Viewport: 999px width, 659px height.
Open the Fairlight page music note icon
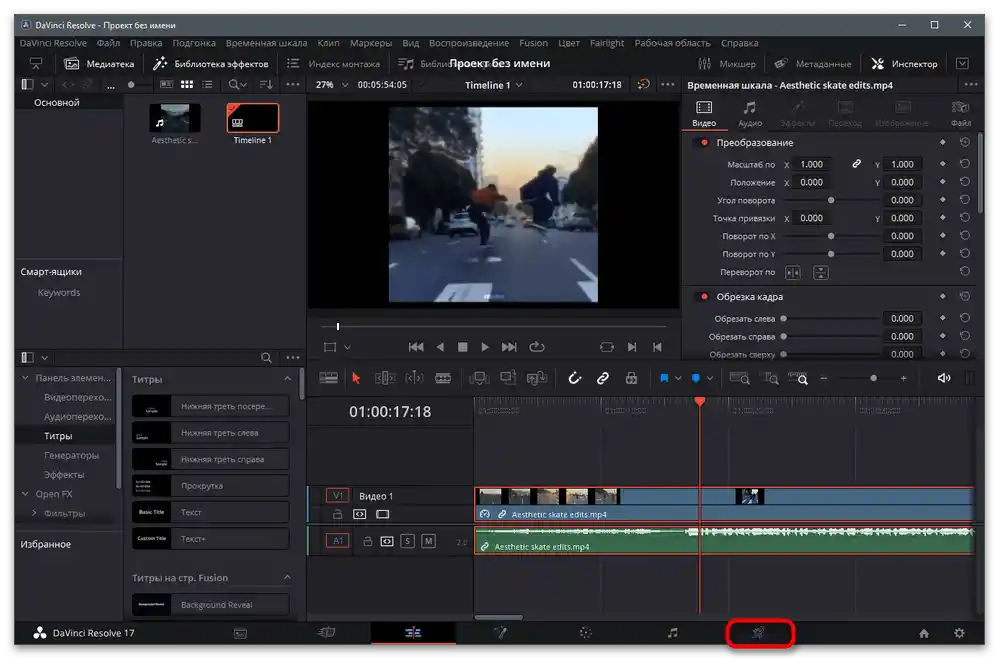[x=672, y=633]
